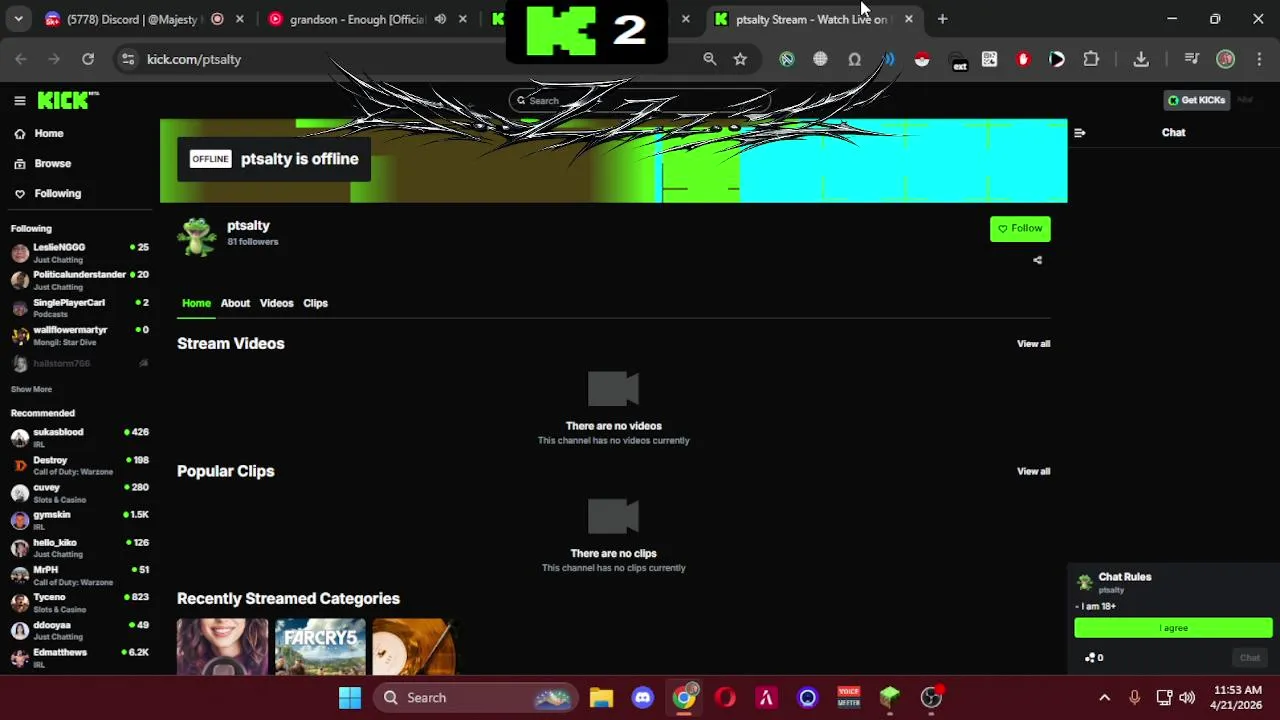Screen dimensions: 1280x720
Task: Open the first recently streamed category thumbnail
Action: (x=222, y=647)
